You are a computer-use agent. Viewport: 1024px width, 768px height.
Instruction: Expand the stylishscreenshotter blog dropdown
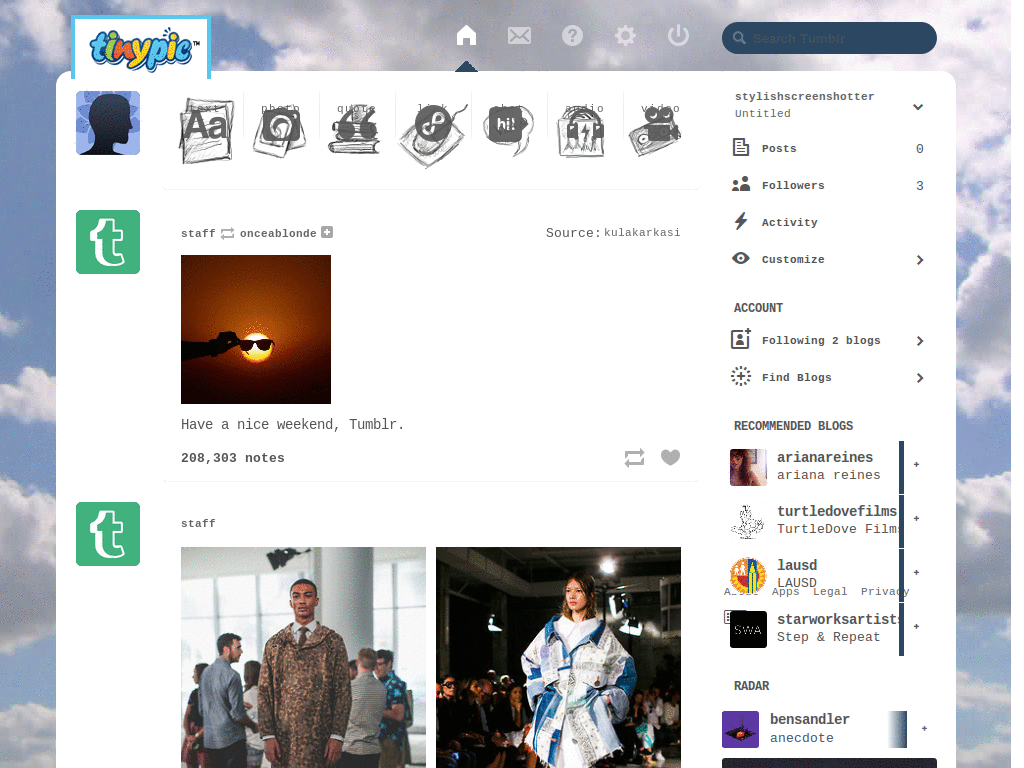tap(918, 106)
